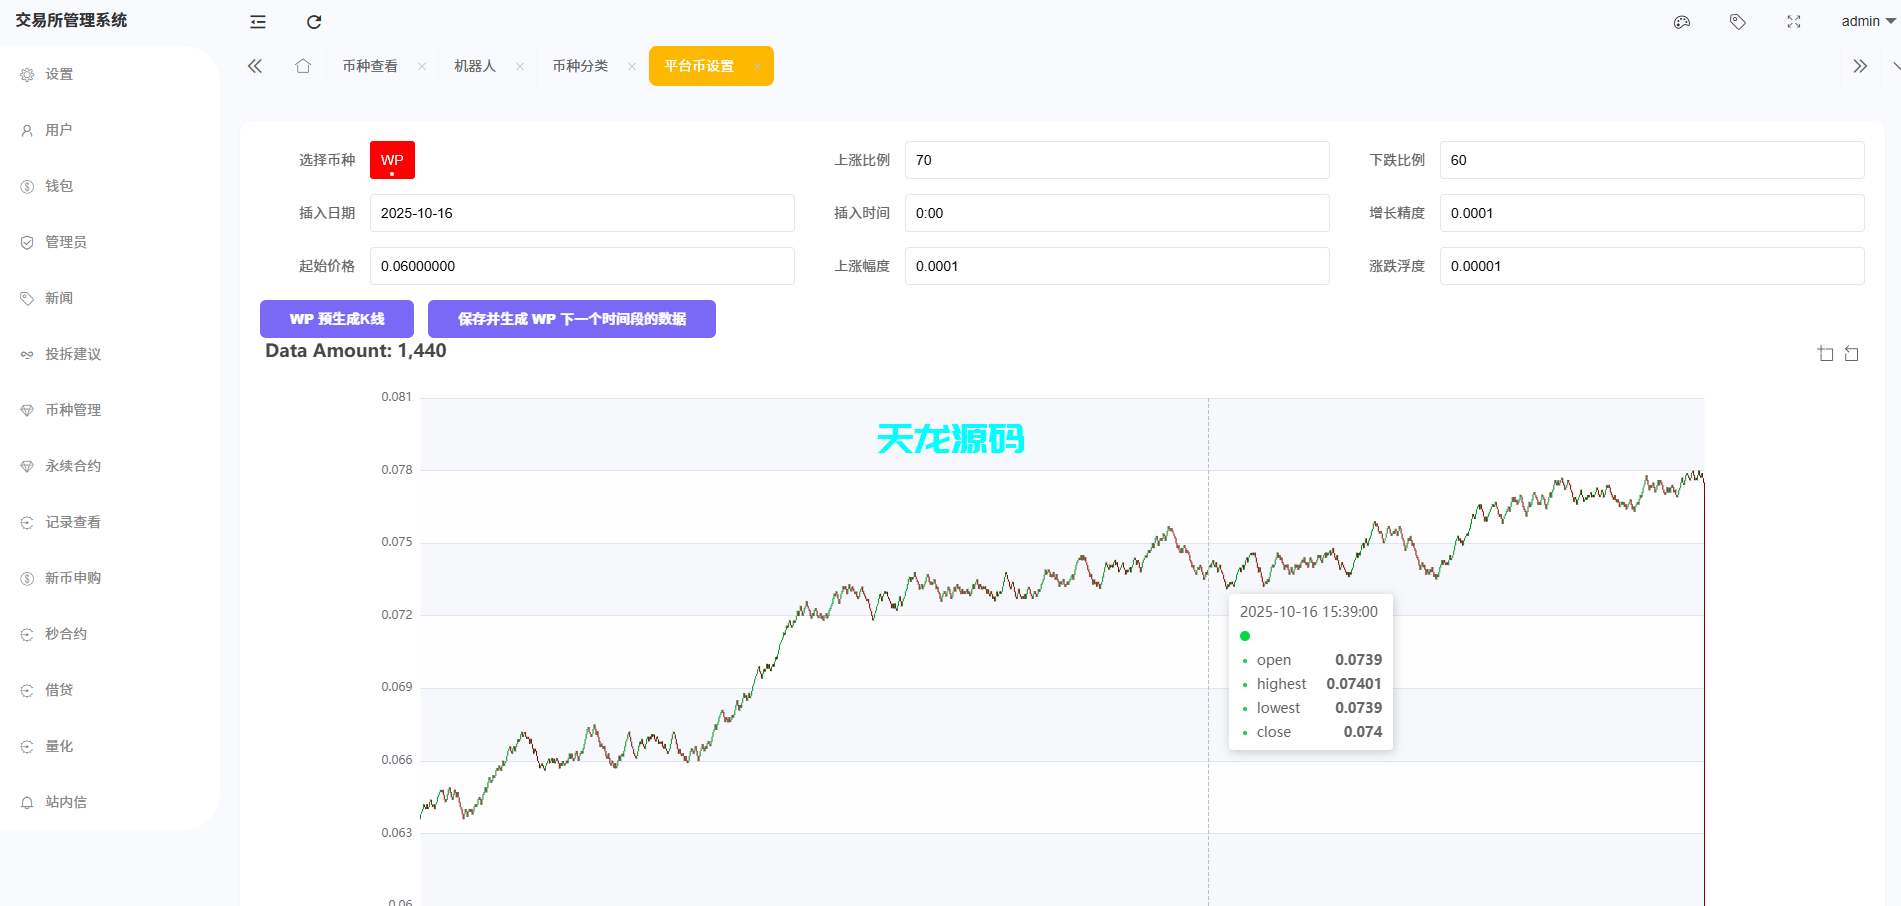Collapse tab list with double left arrows

(254, 65)
